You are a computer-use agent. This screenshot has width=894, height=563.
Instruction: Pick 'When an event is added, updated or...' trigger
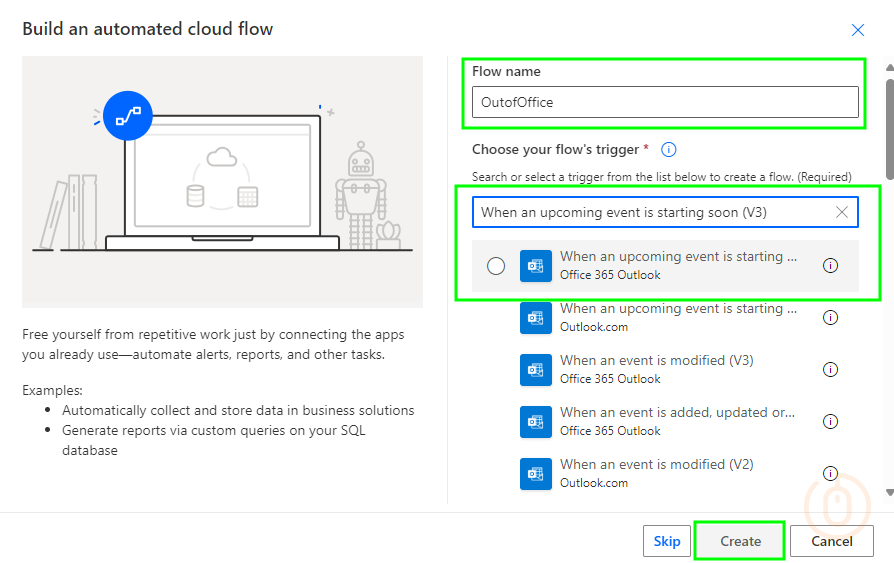[677, 421]
